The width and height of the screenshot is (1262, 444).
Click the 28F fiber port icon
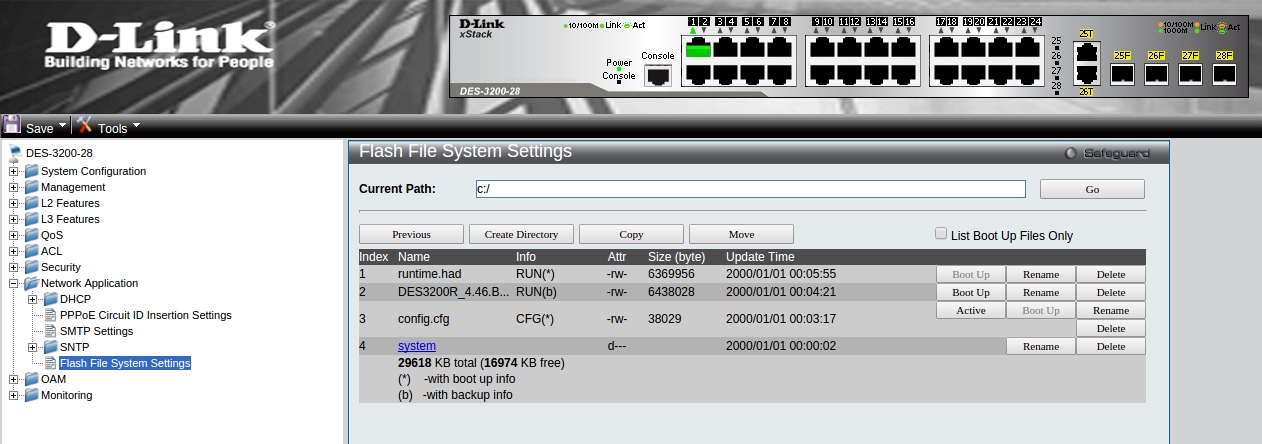pos(1224,73)
